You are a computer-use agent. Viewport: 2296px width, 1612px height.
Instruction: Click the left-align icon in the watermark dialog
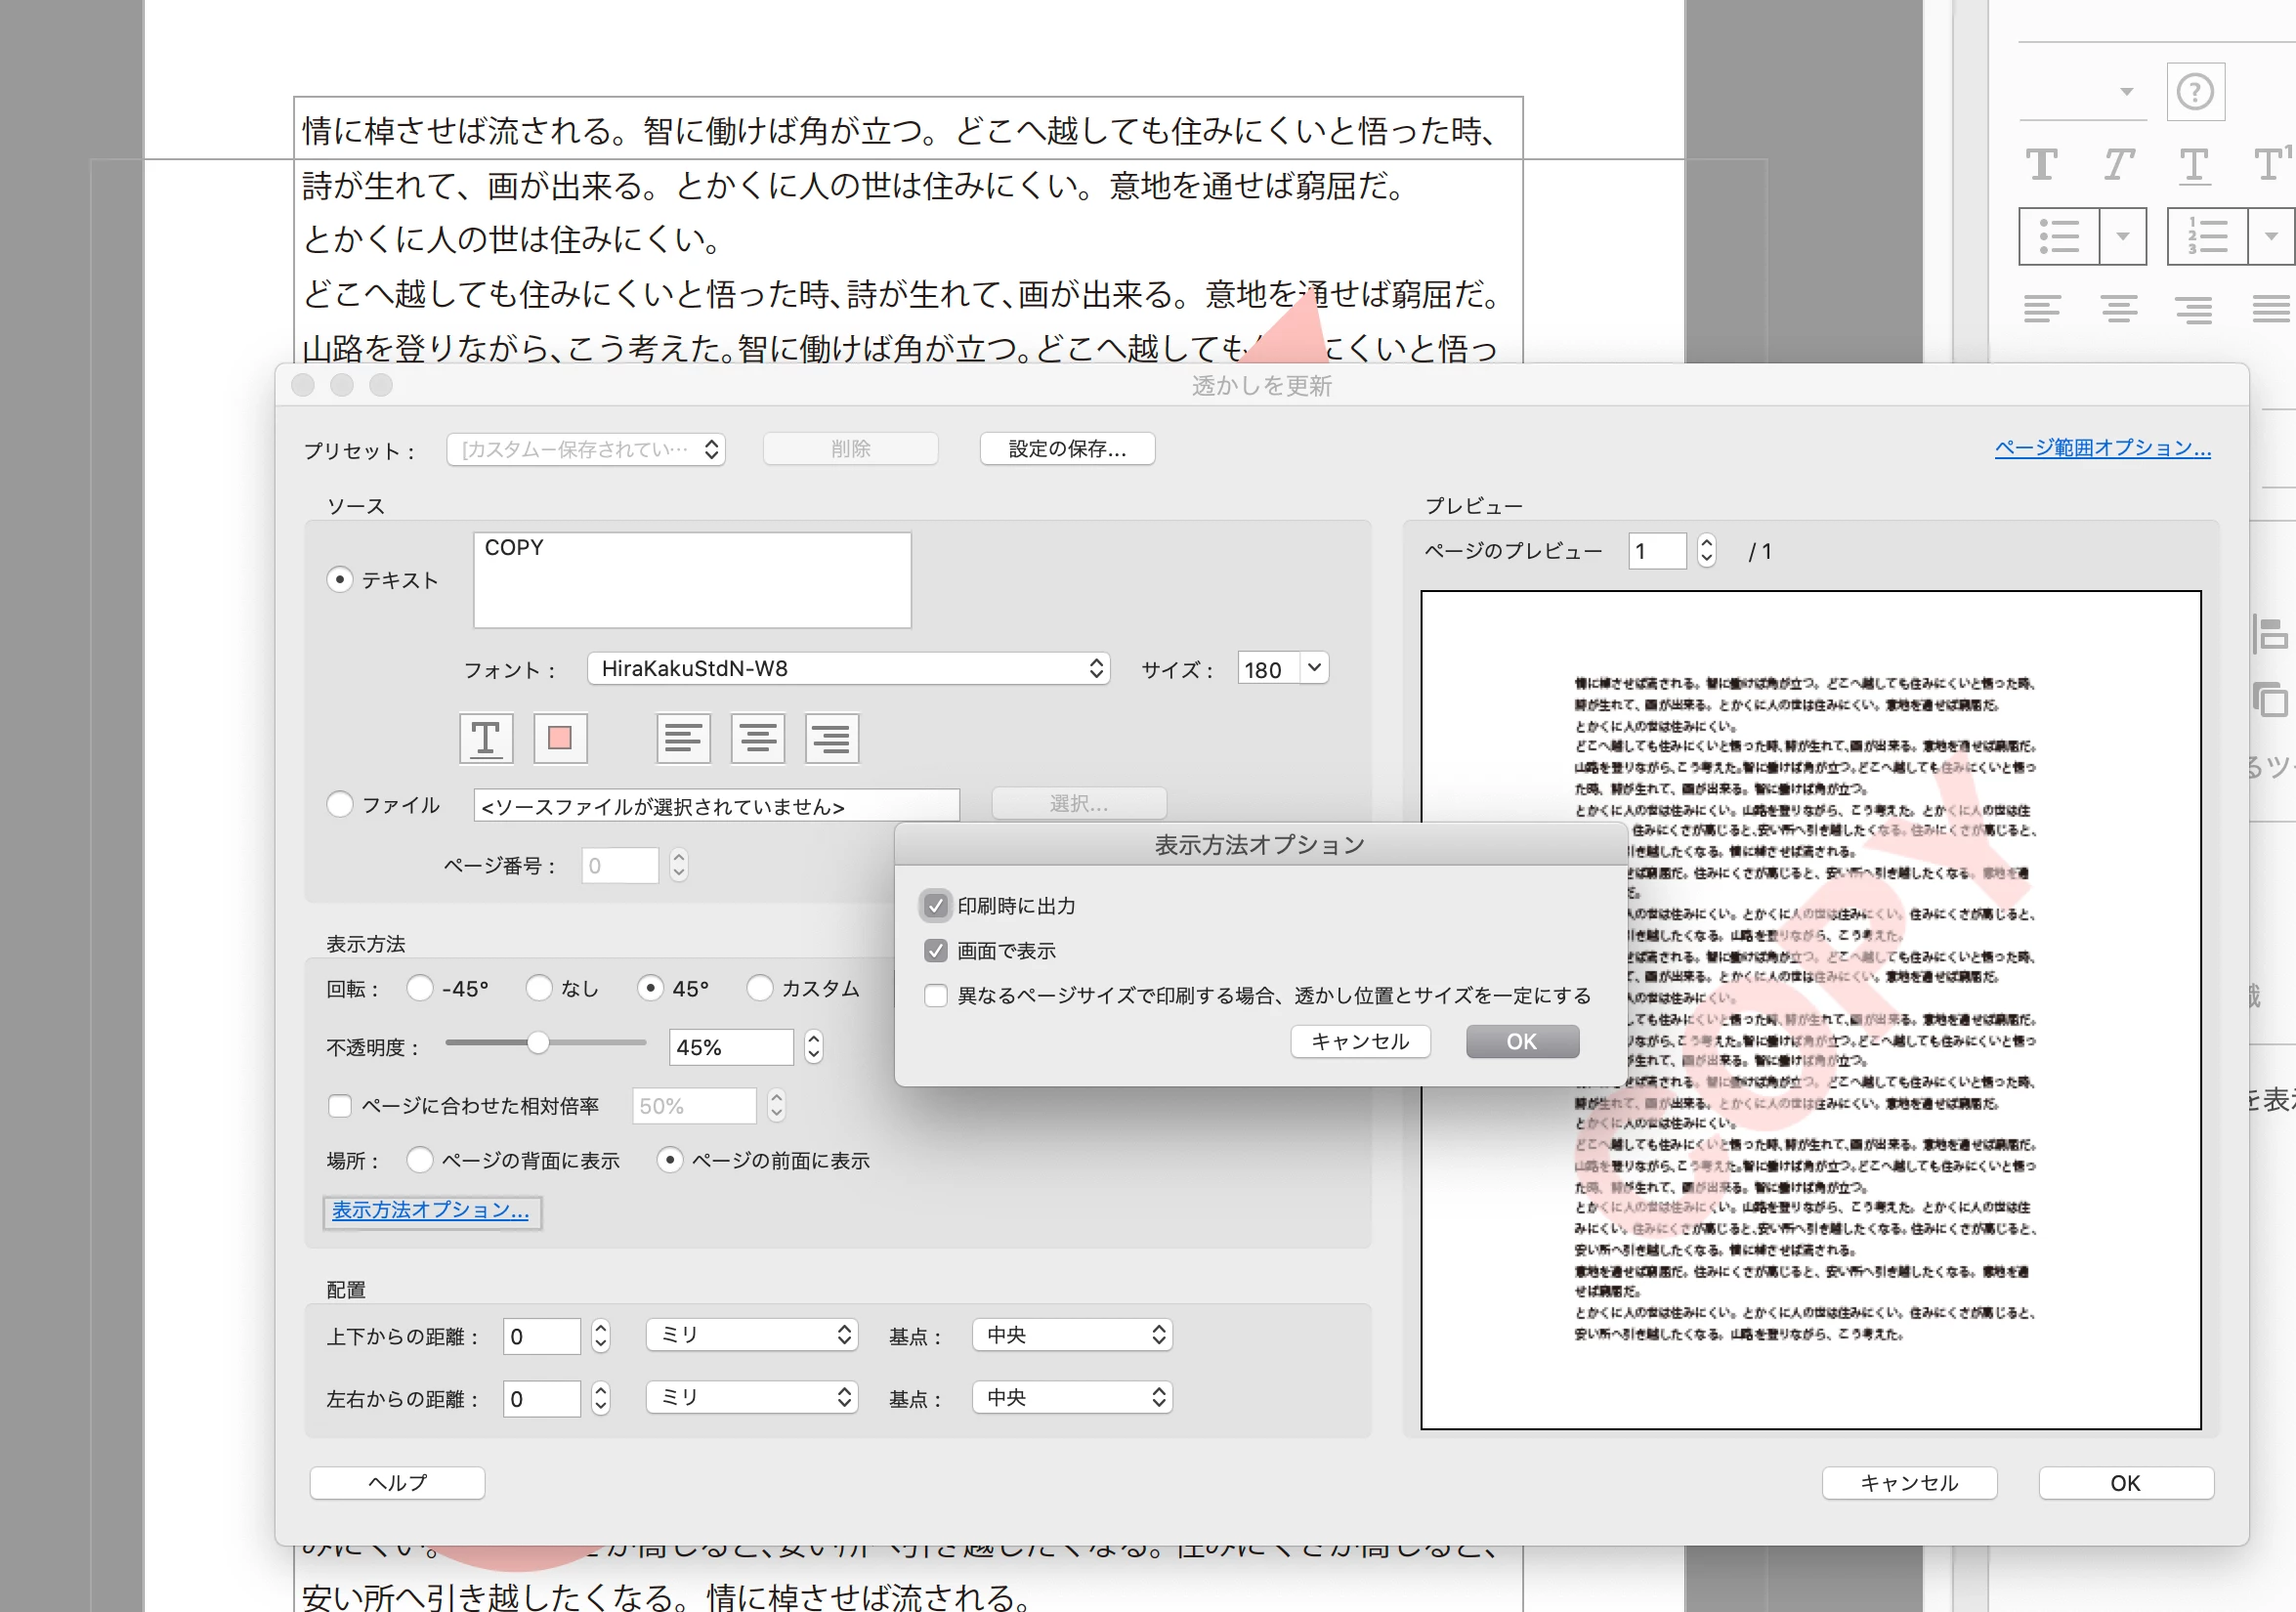(683, 739)
